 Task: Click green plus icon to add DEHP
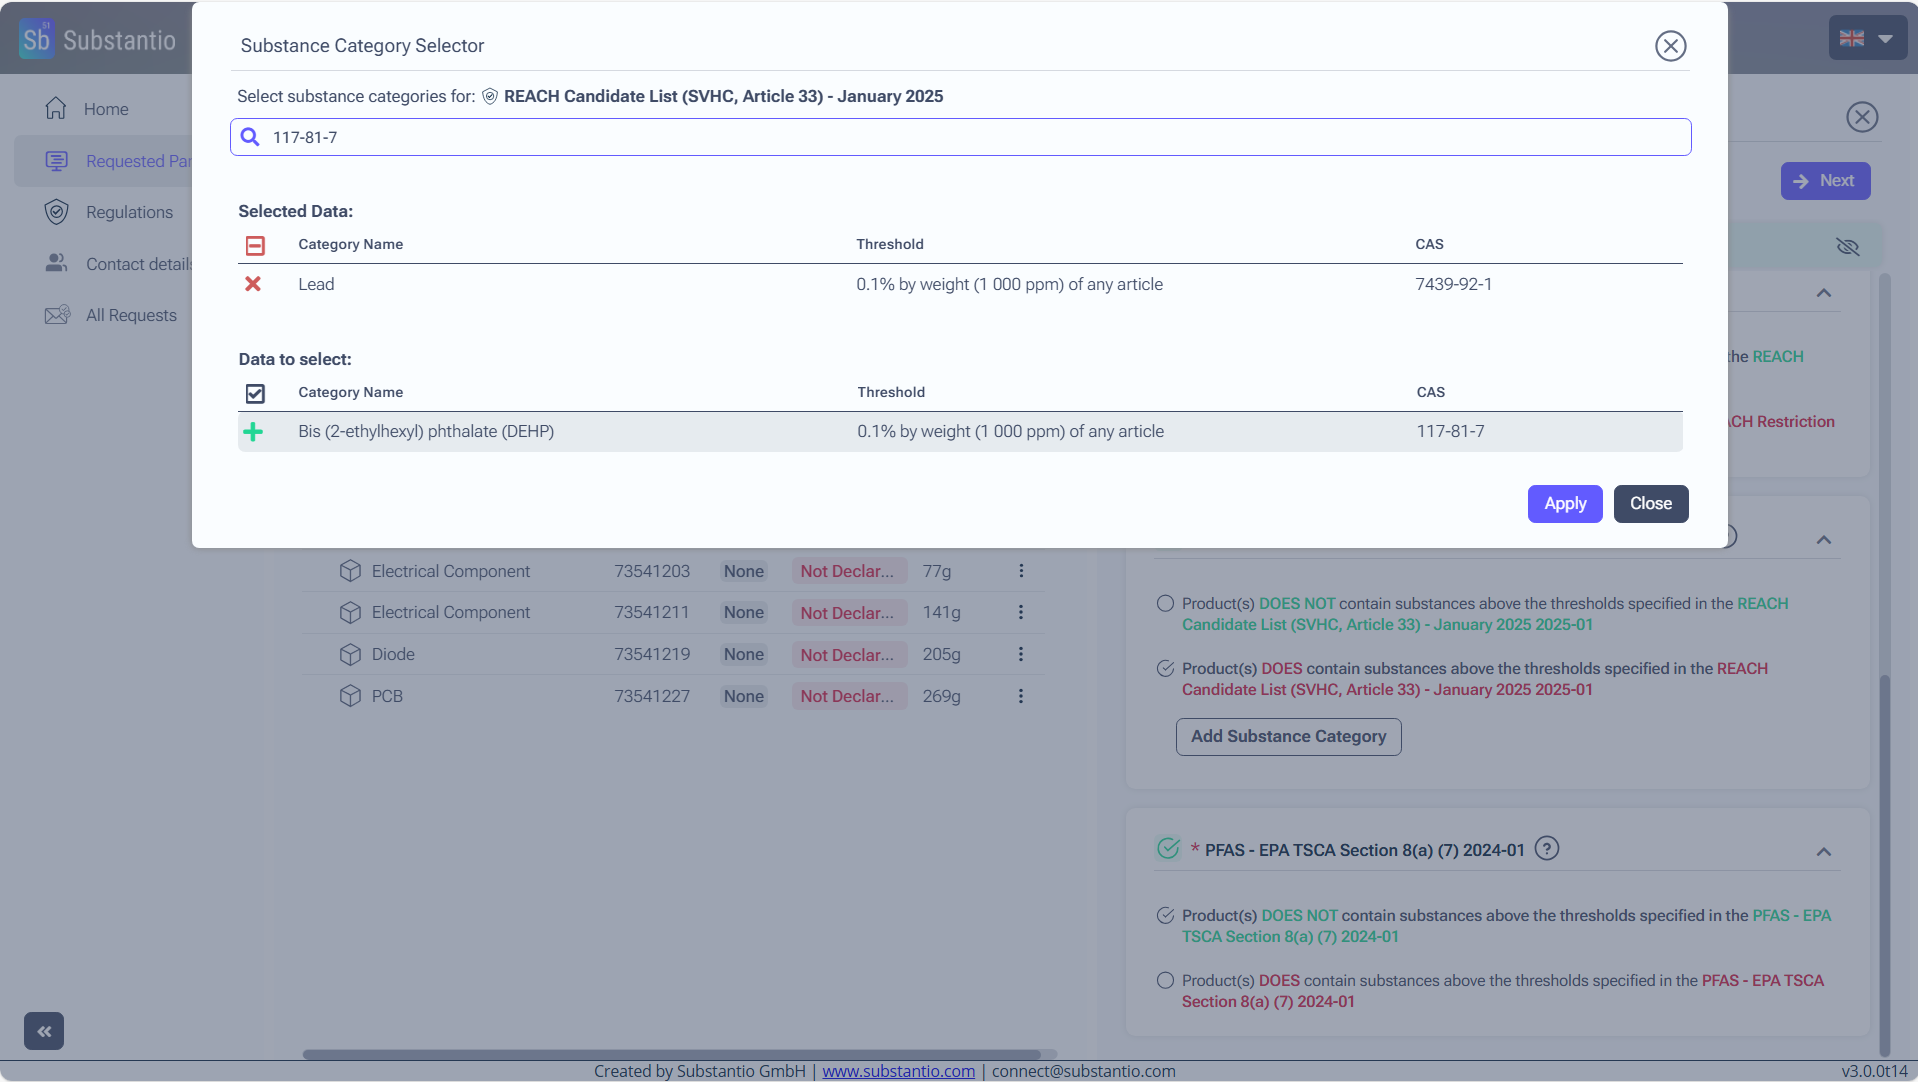(253, 432)
